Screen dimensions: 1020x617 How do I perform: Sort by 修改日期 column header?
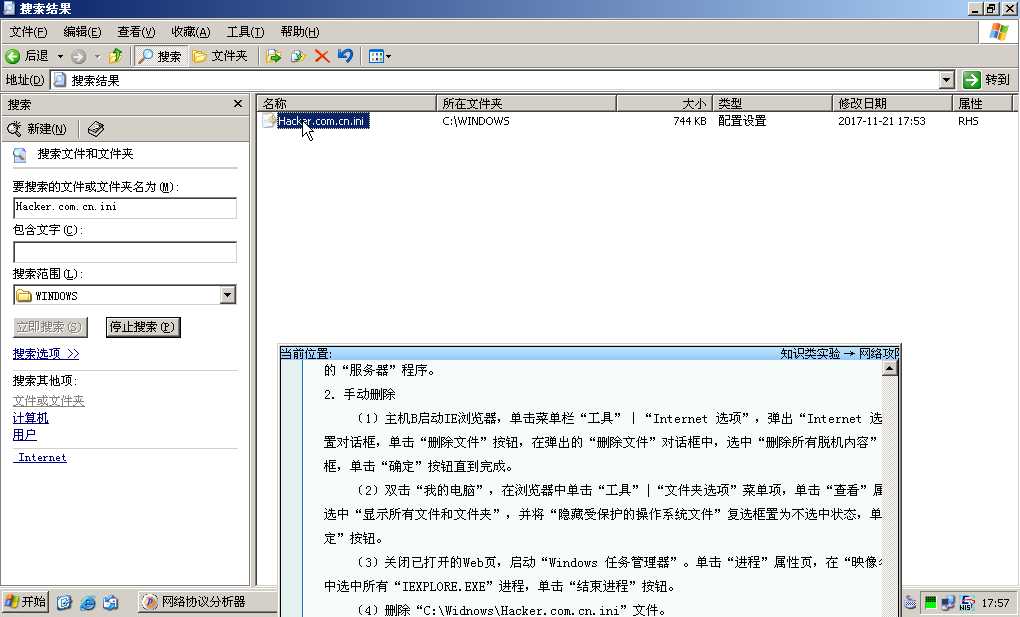892,103
